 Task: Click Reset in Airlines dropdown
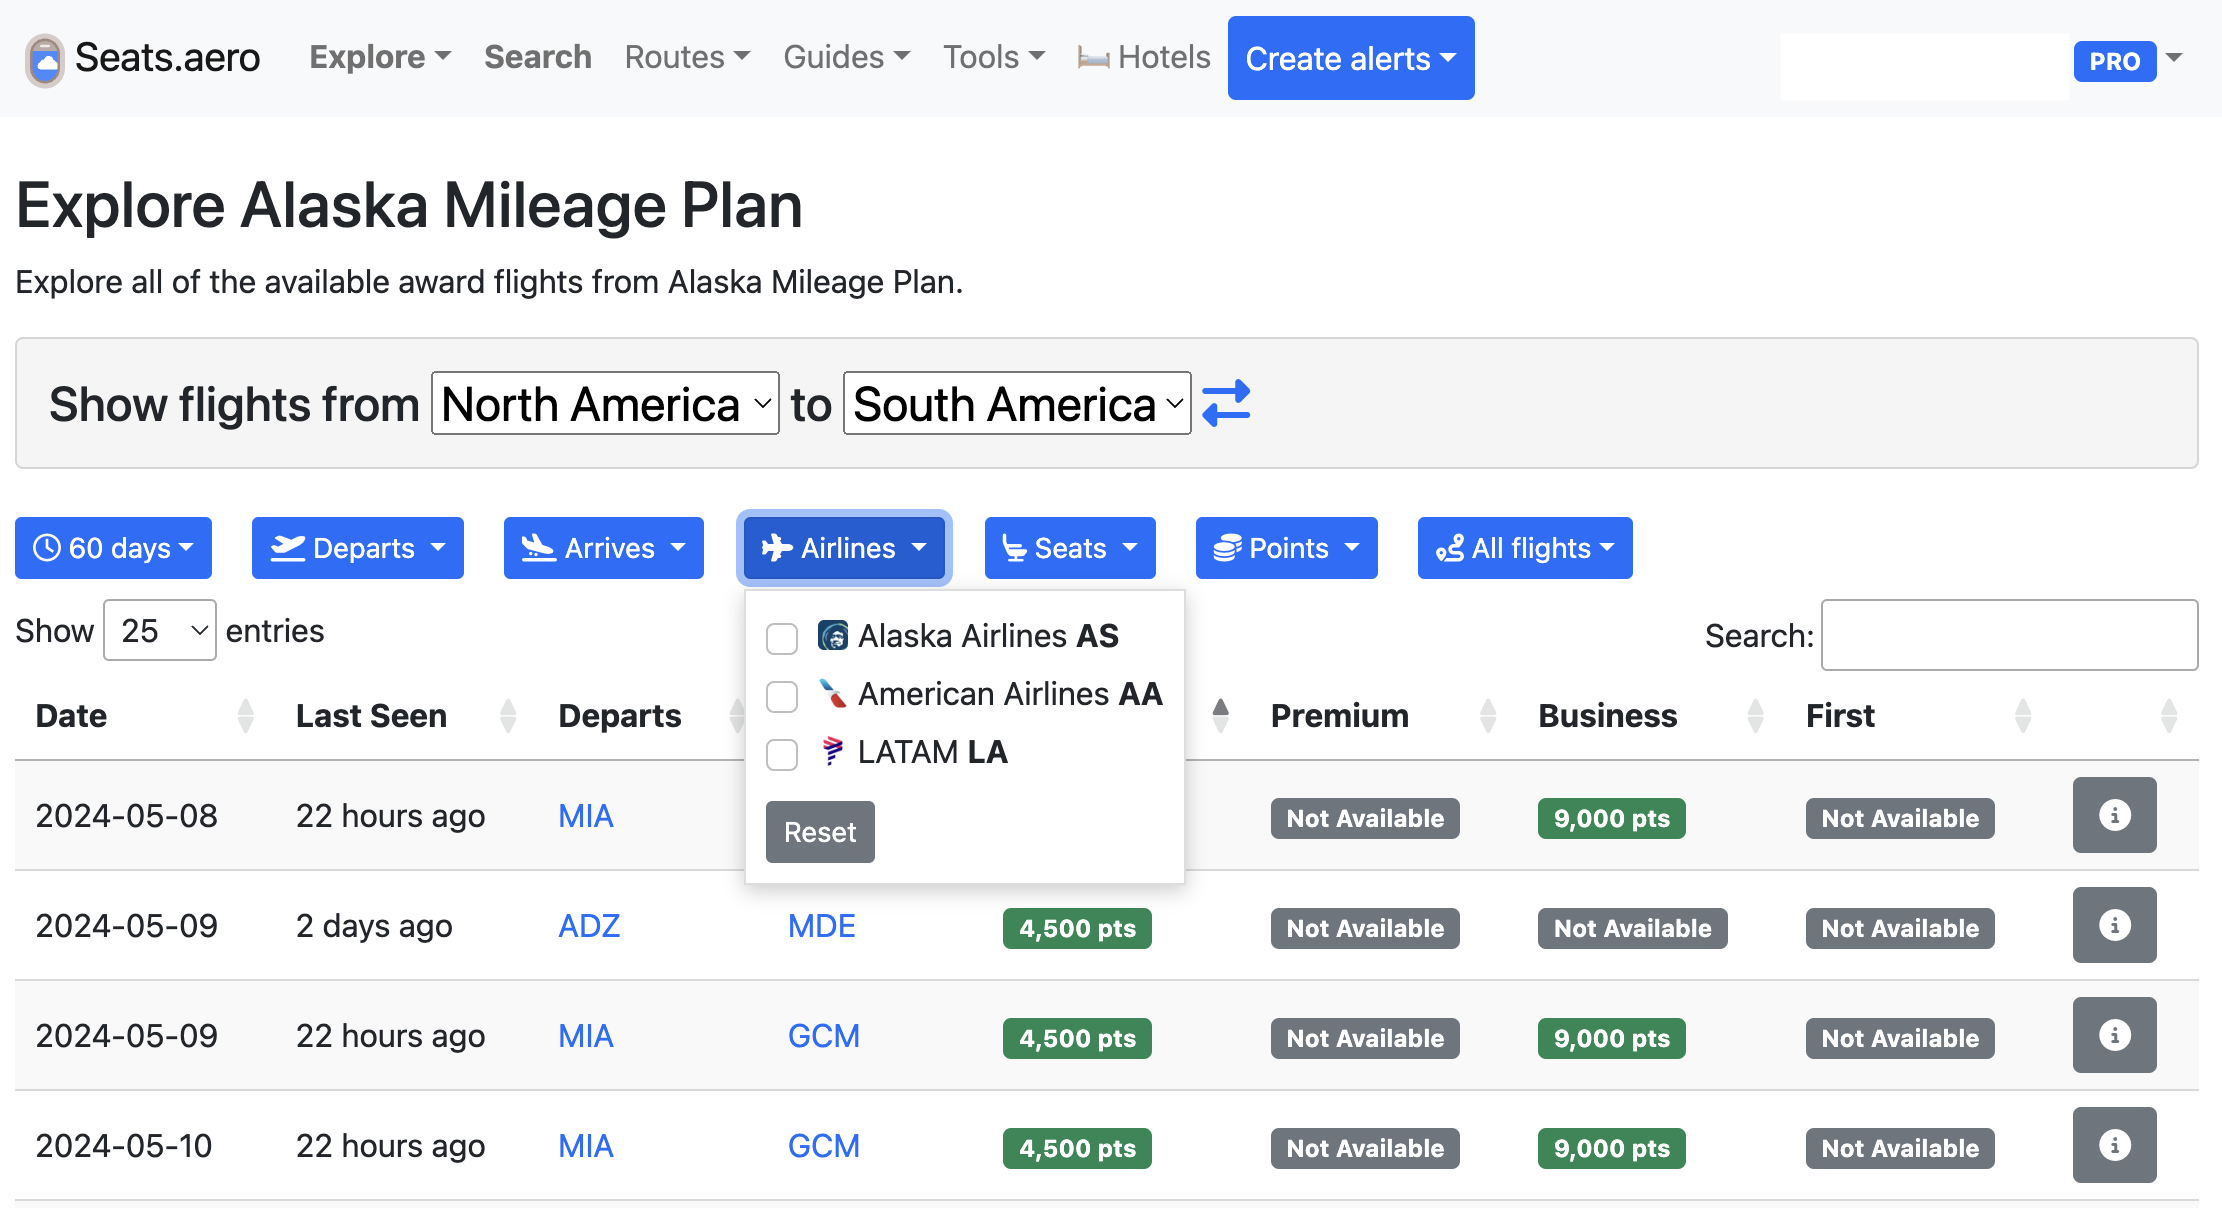tap(820, 832)
